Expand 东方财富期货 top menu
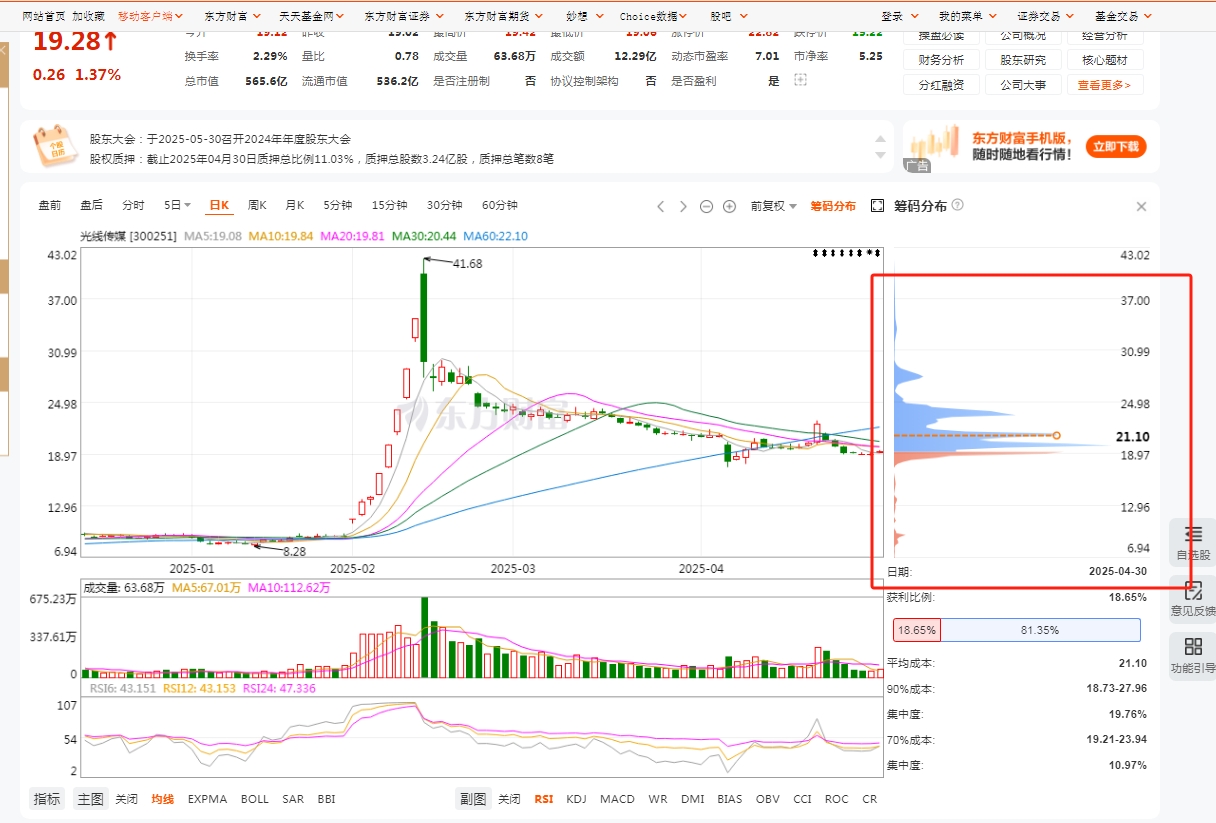 [x=504, y=16]
